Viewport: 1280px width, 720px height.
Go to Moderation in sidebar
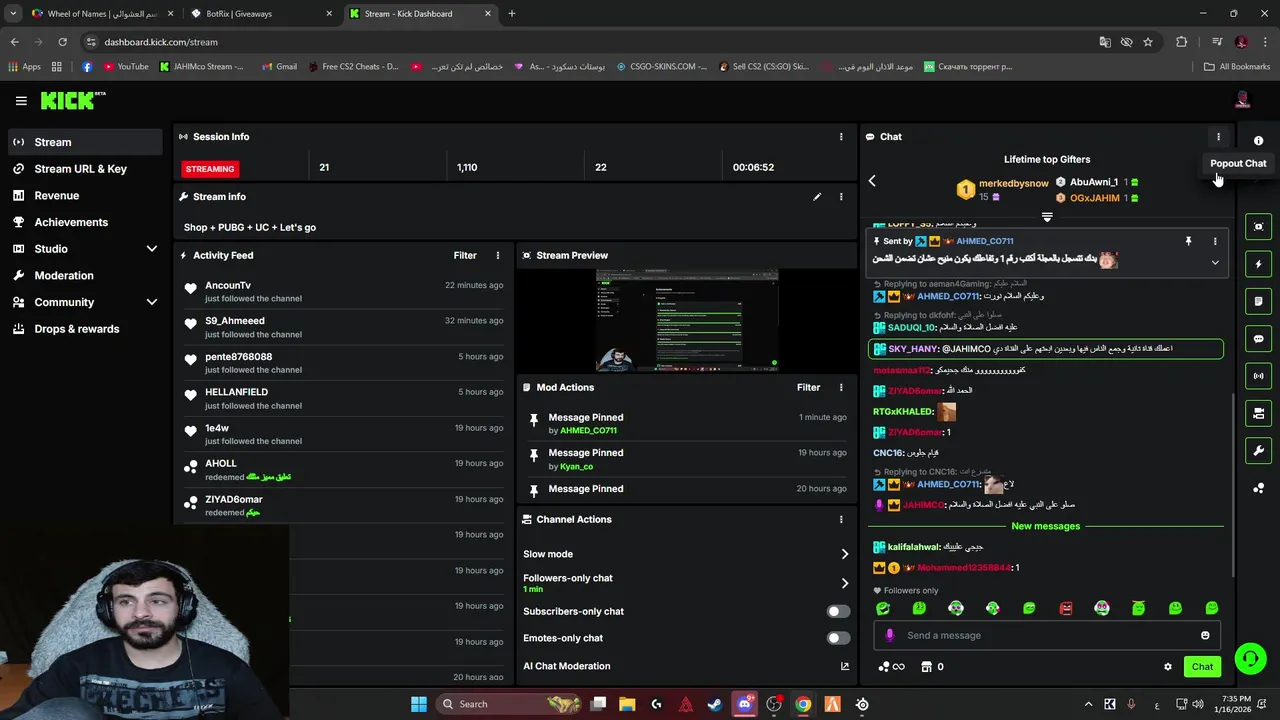coord(85,276)
